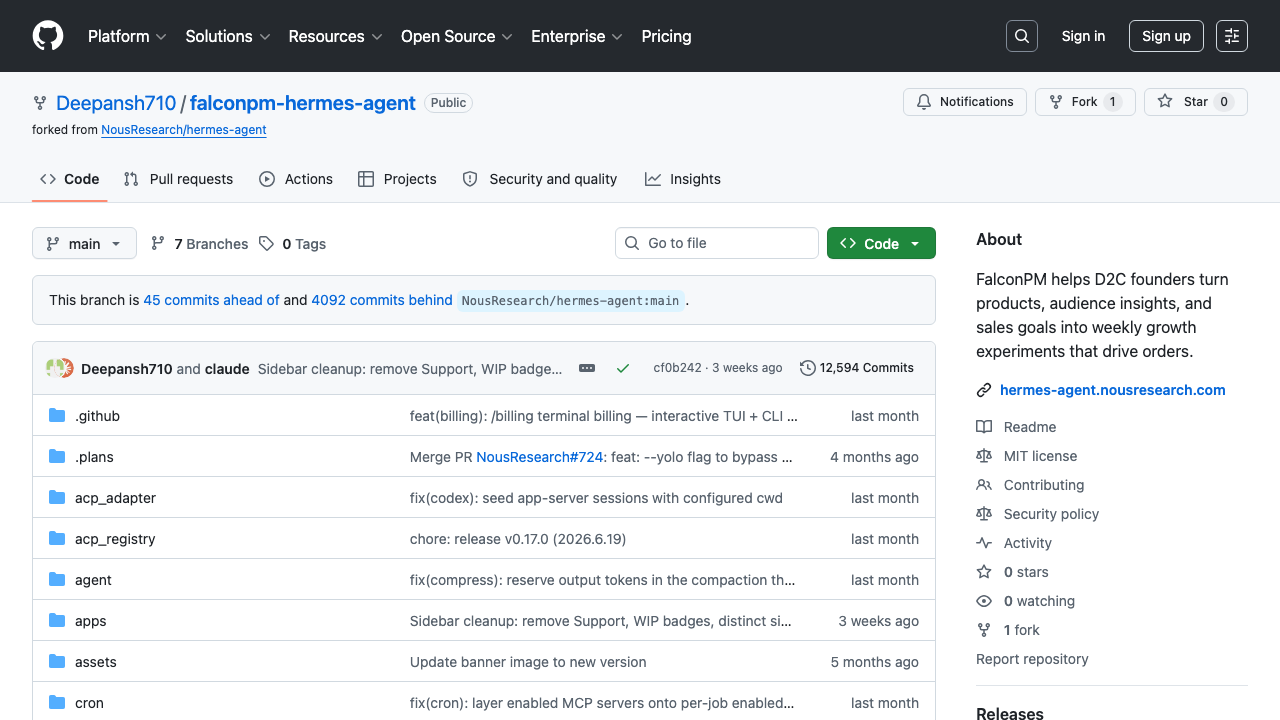
Task: Open the green Code dropdown button
Action: pos(881,243)
